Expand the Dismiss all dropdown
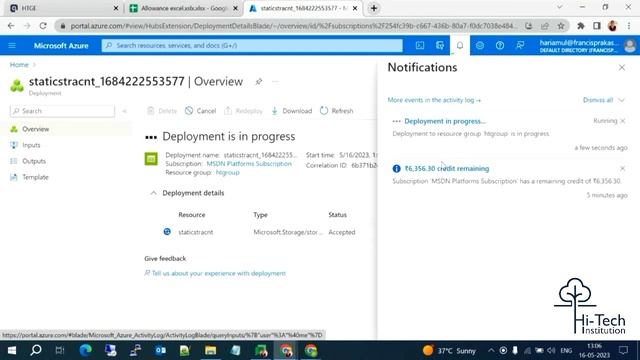 click(x=621, y=100)
